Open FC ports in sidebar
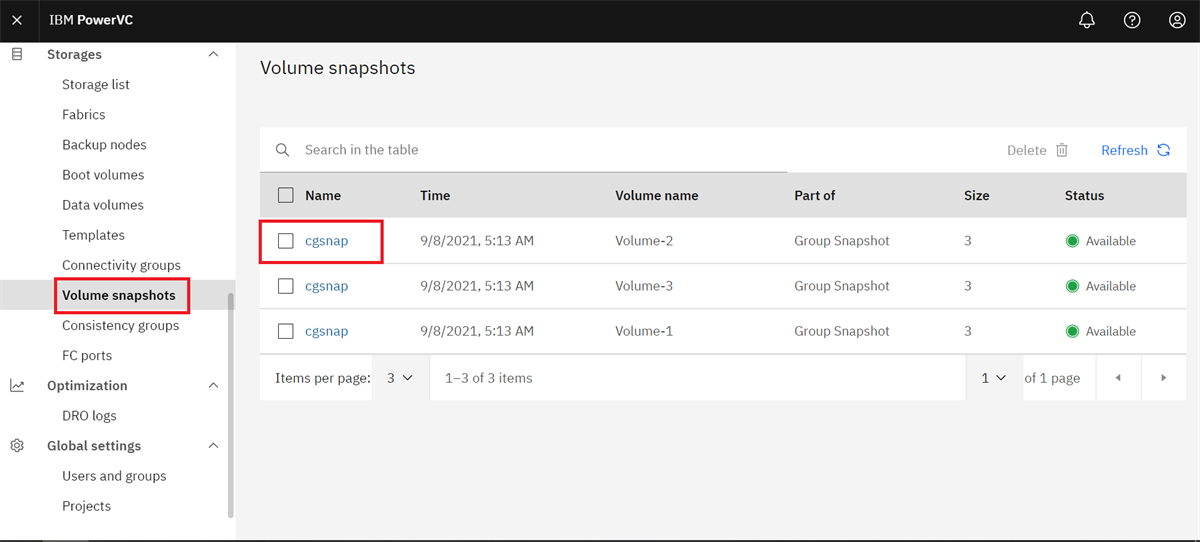 87,356
